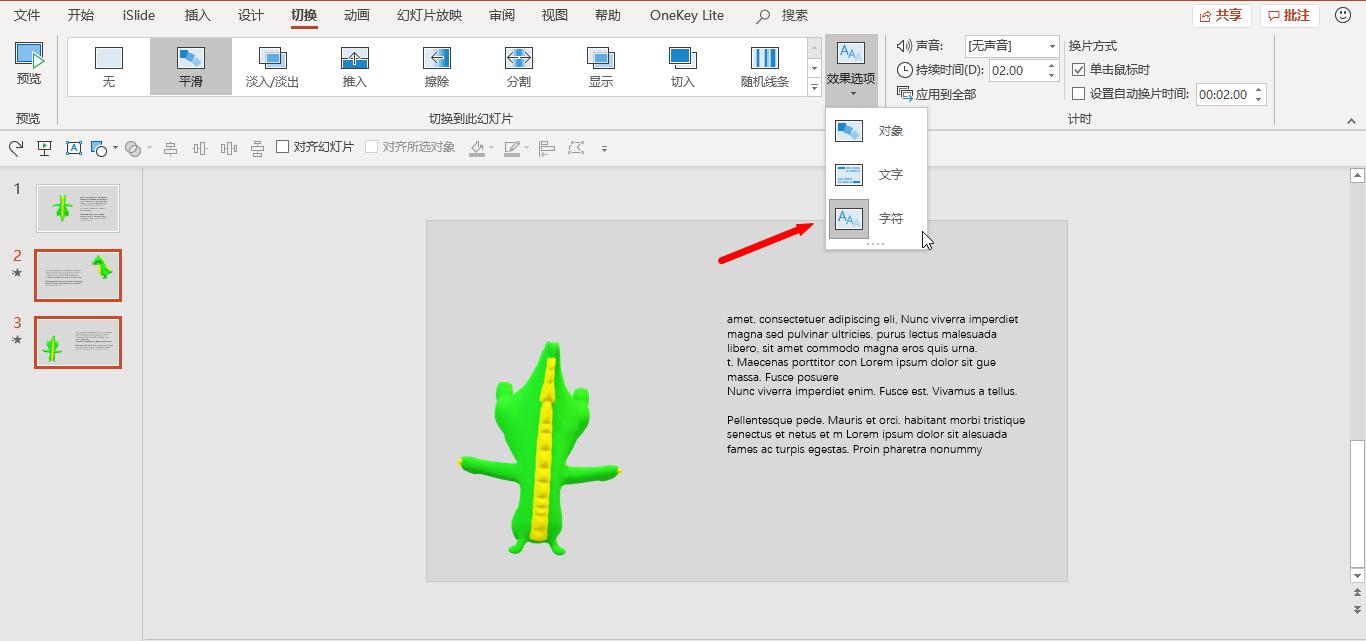Enable 对齐幻灯片 checkbox

(283, 147)
